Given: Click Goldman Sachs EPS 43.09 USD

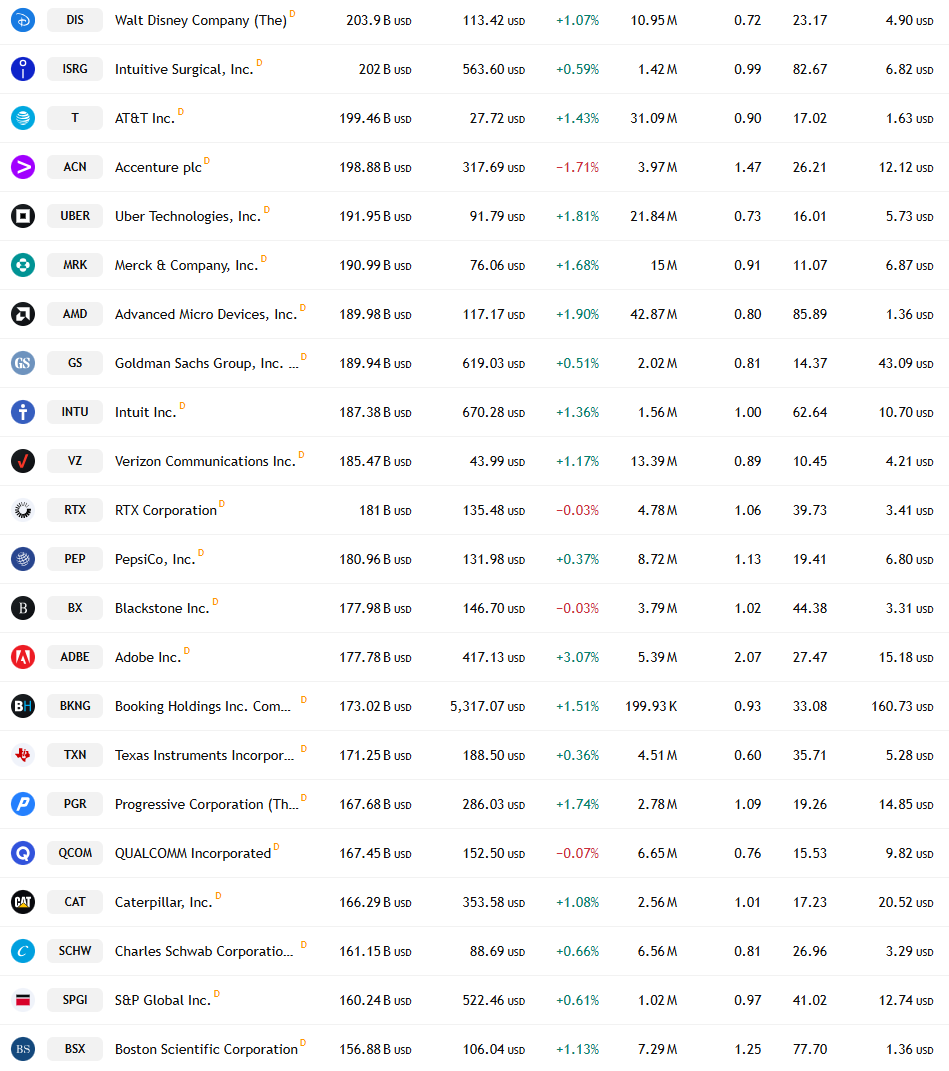Looking at the screenshot, I should pyautogui.click(x=905, y=363).
